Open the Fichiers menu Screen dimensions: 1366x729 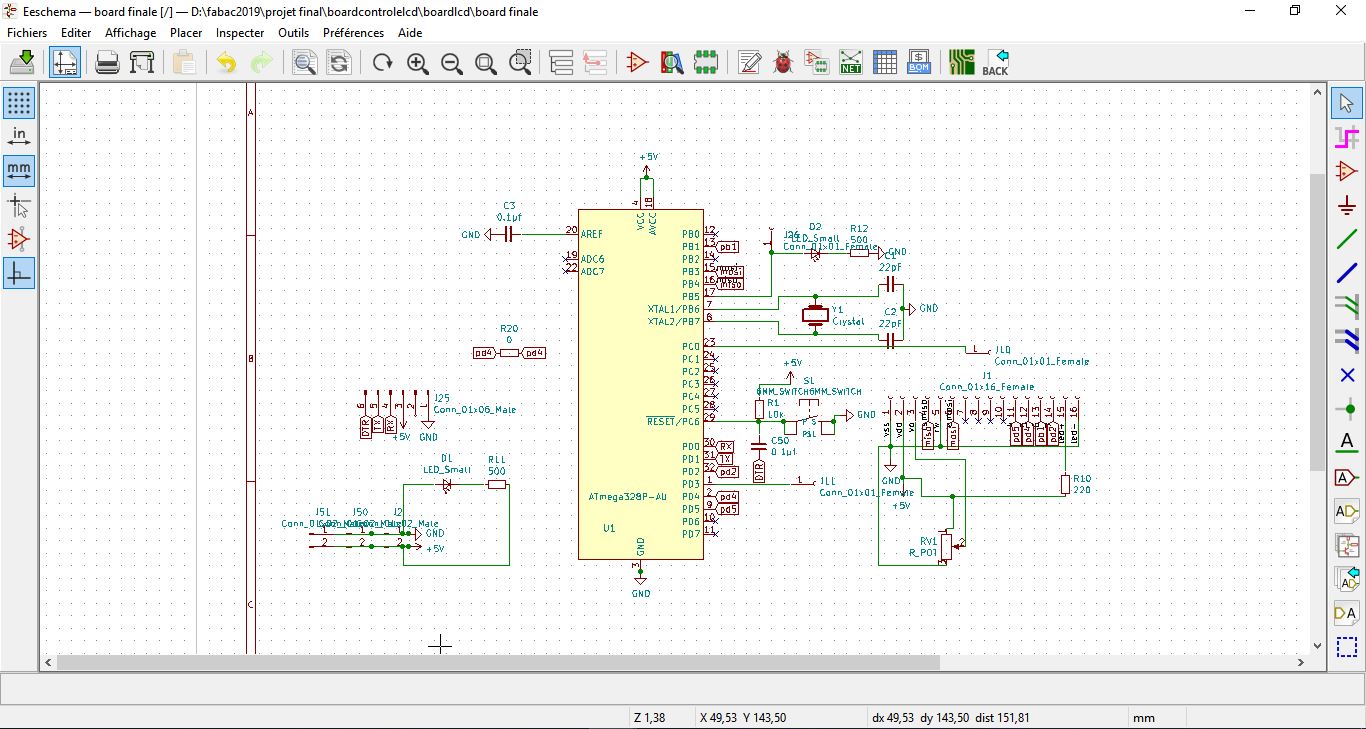[x=27, y=33]
